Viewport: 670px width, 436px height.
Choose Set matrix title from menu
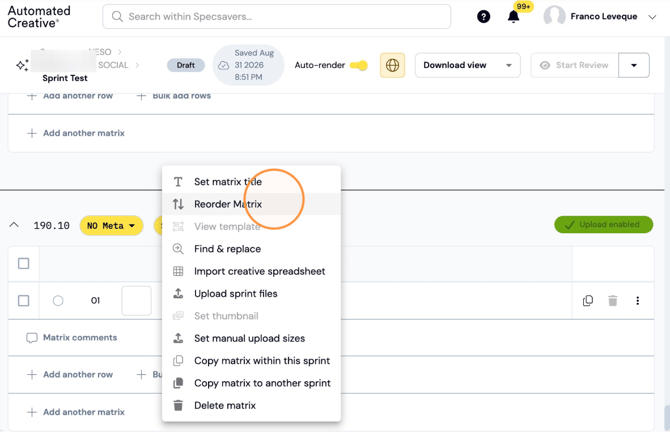(x=251, y=182)
